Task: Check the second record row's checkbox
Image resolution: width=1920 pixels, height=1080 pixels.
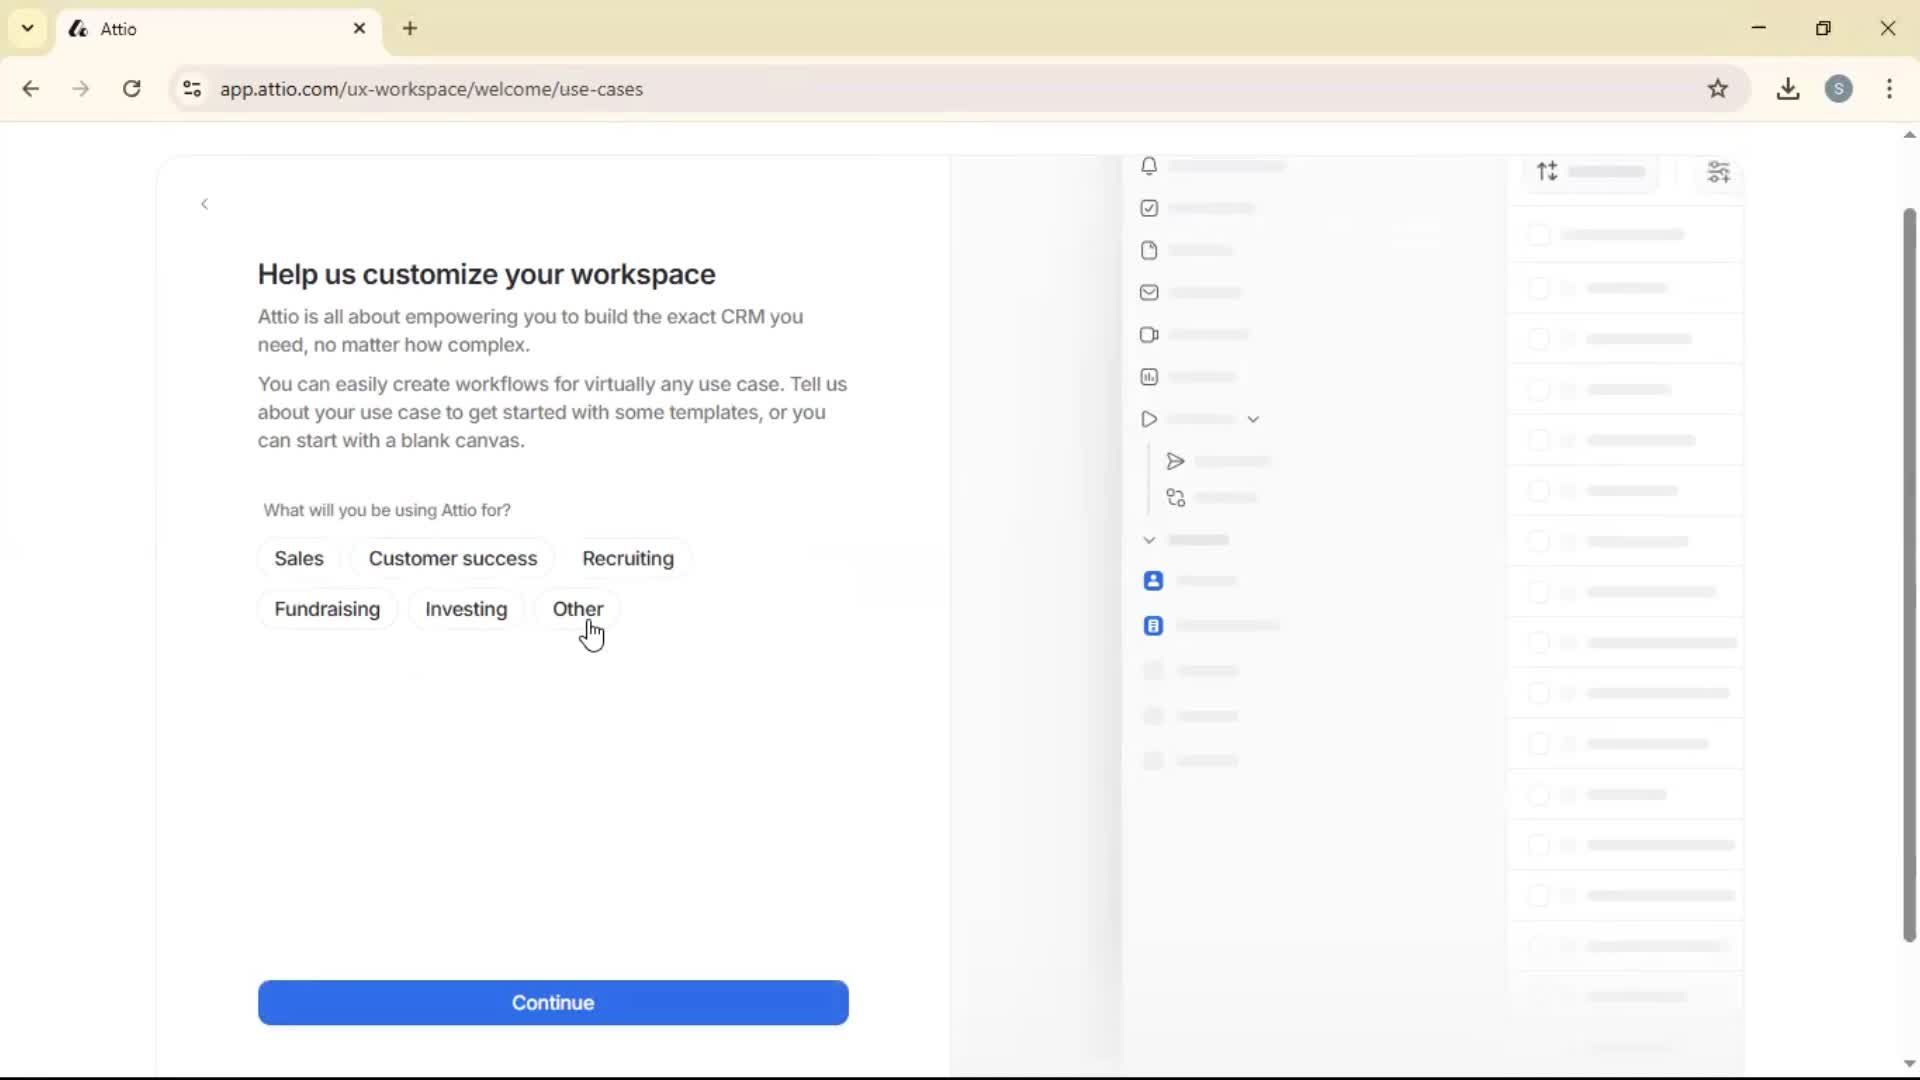Action: (1540, 288)
